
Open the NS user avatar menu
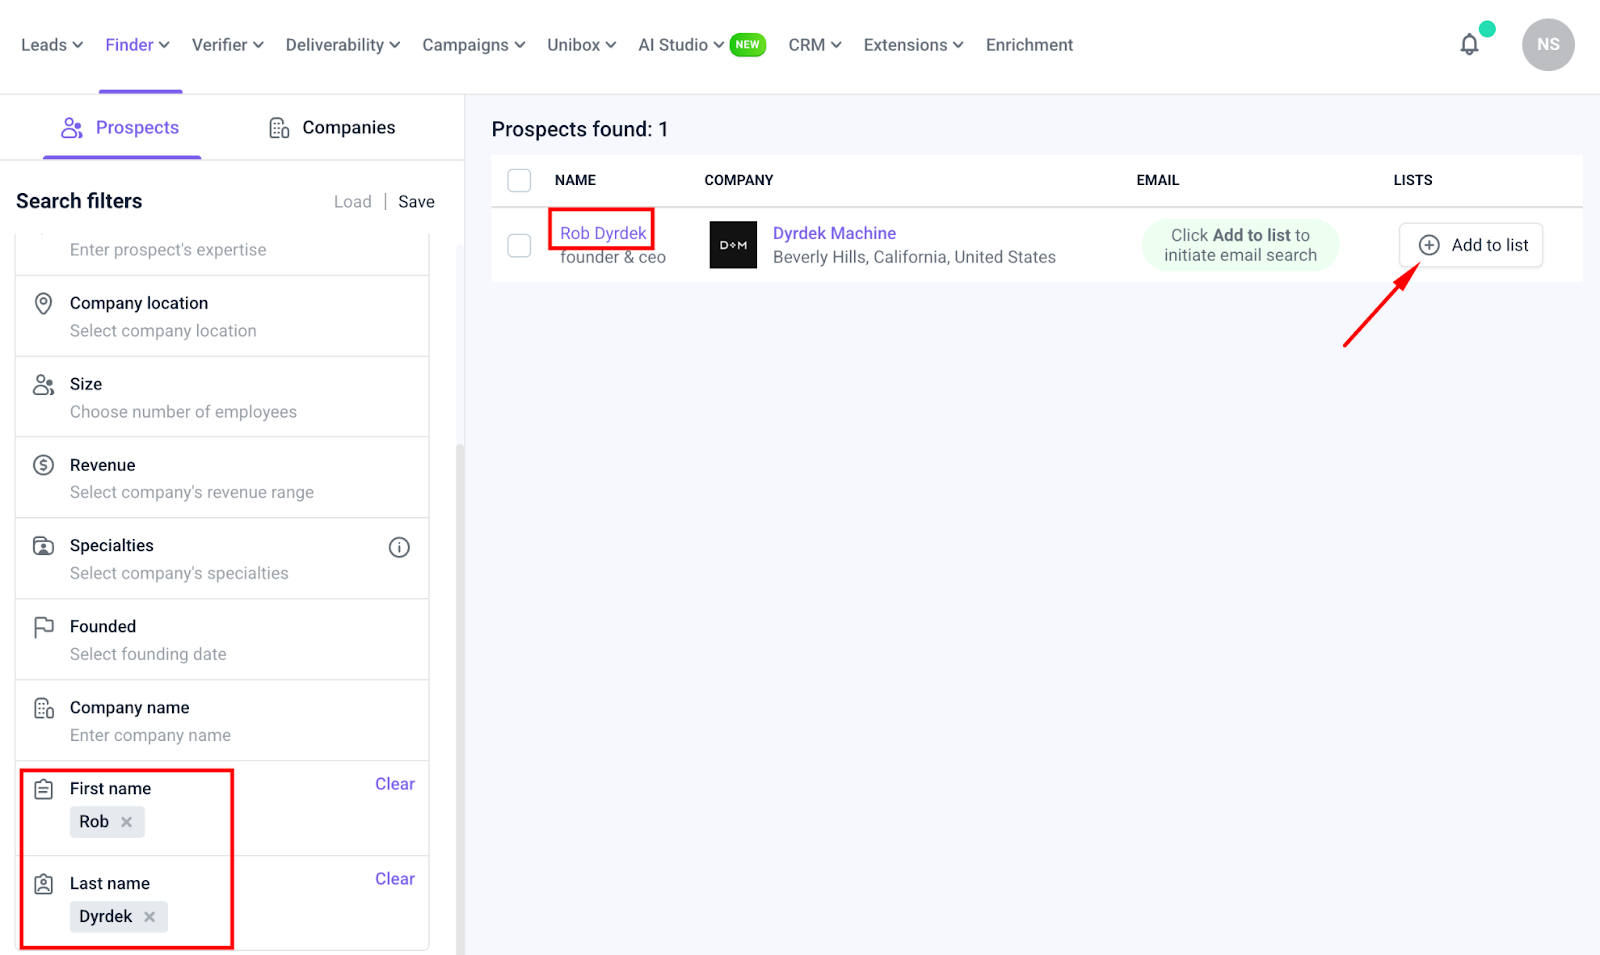pyautogui.click(x=1548, y=45)
